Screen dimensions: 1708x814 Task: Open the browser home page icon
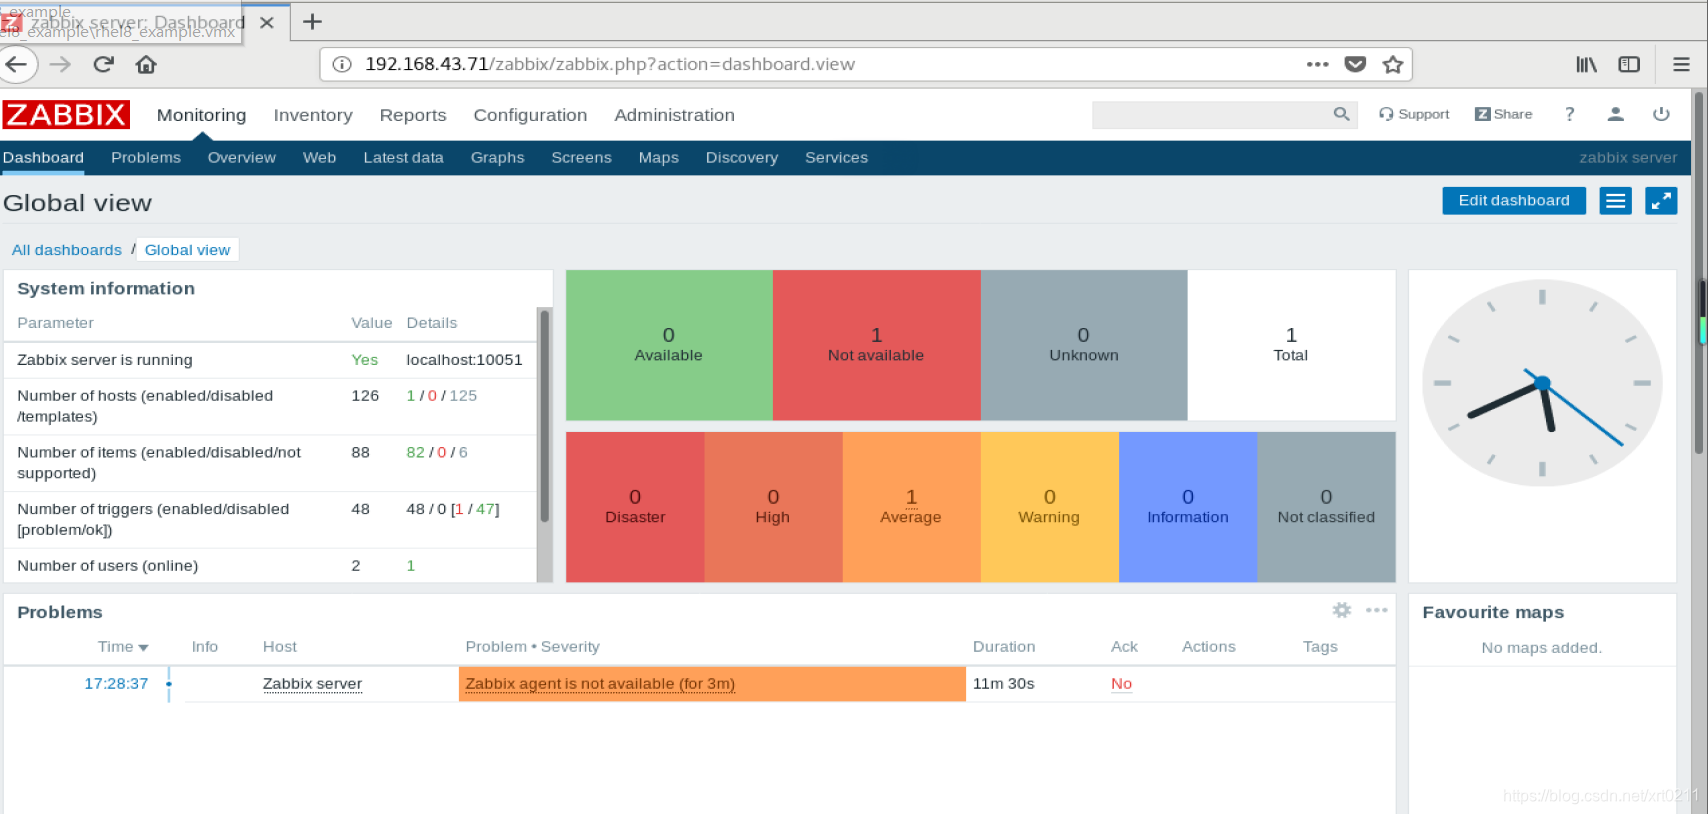[x=146, y=64]
